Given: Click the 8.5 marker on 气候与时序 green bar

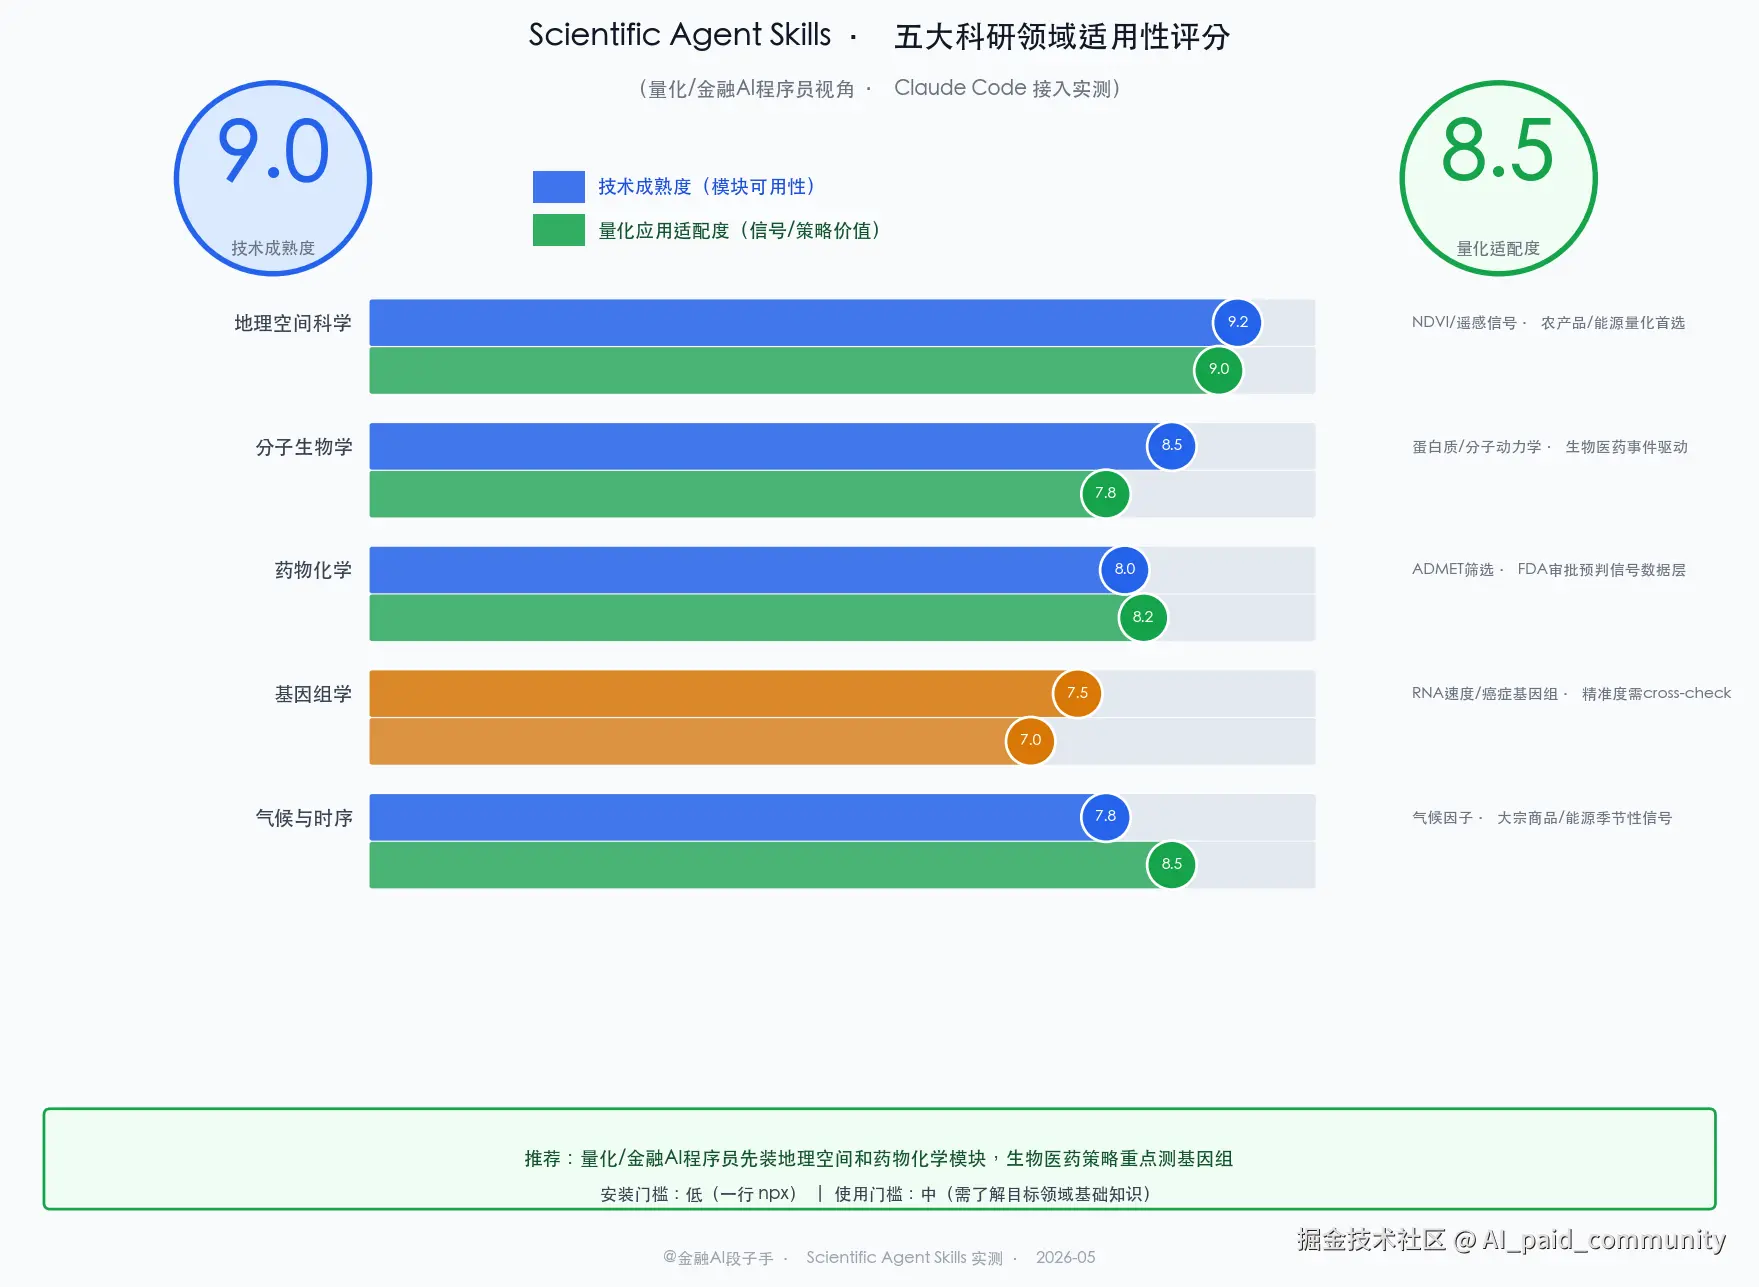Looking at the screenshot, I should click(x=1172, y=864).
